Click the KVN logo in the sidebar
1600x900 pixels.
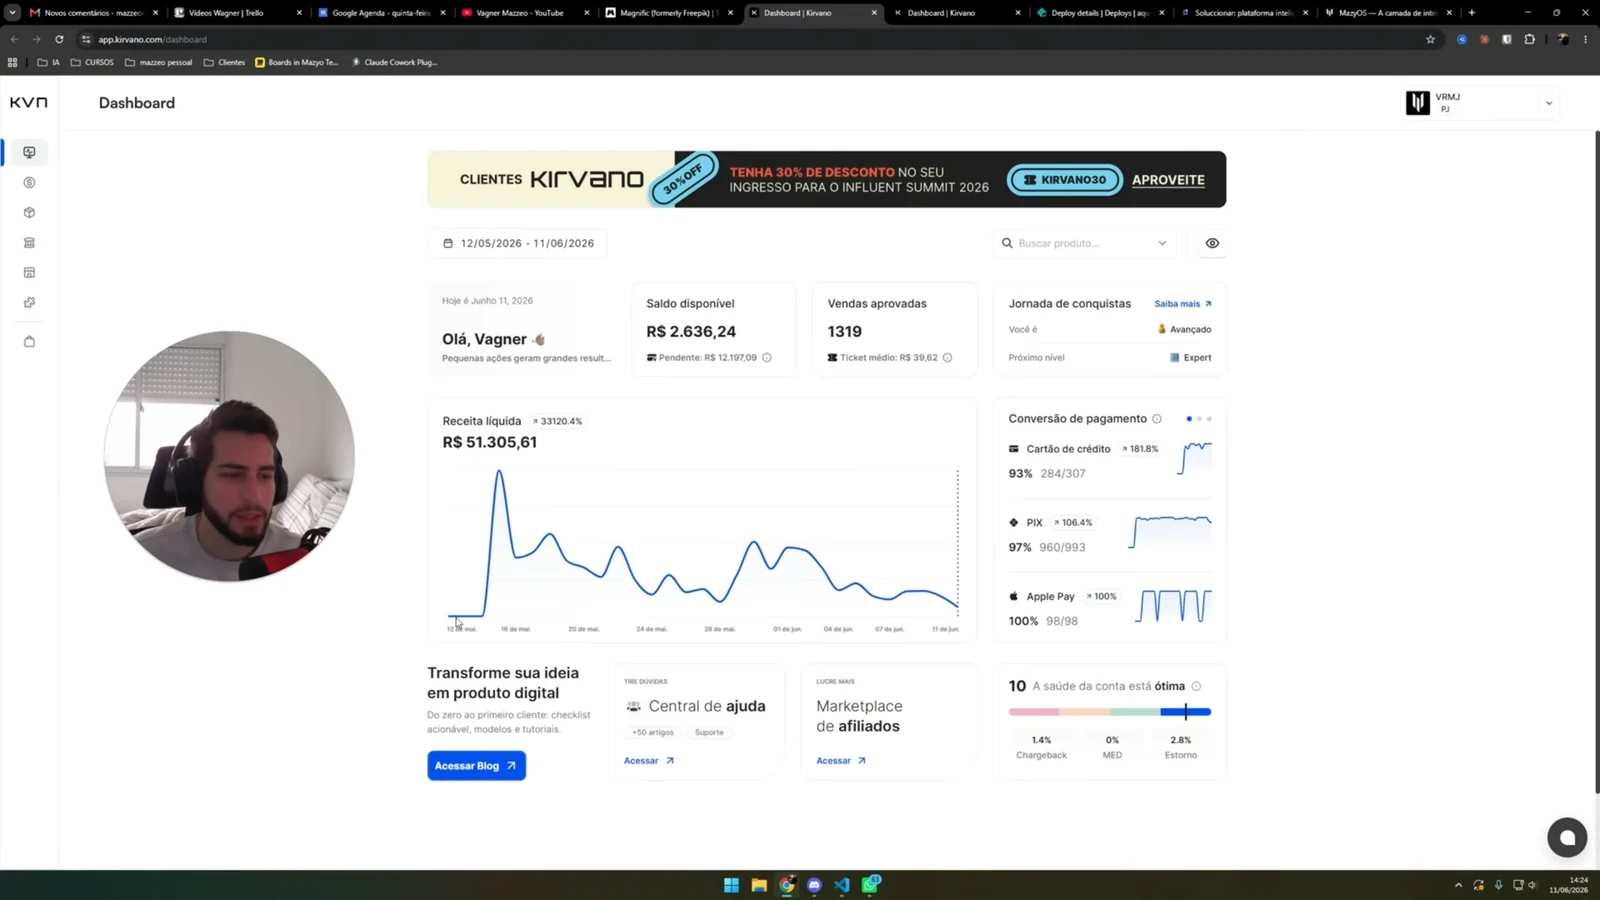click(x=29, y=102)
